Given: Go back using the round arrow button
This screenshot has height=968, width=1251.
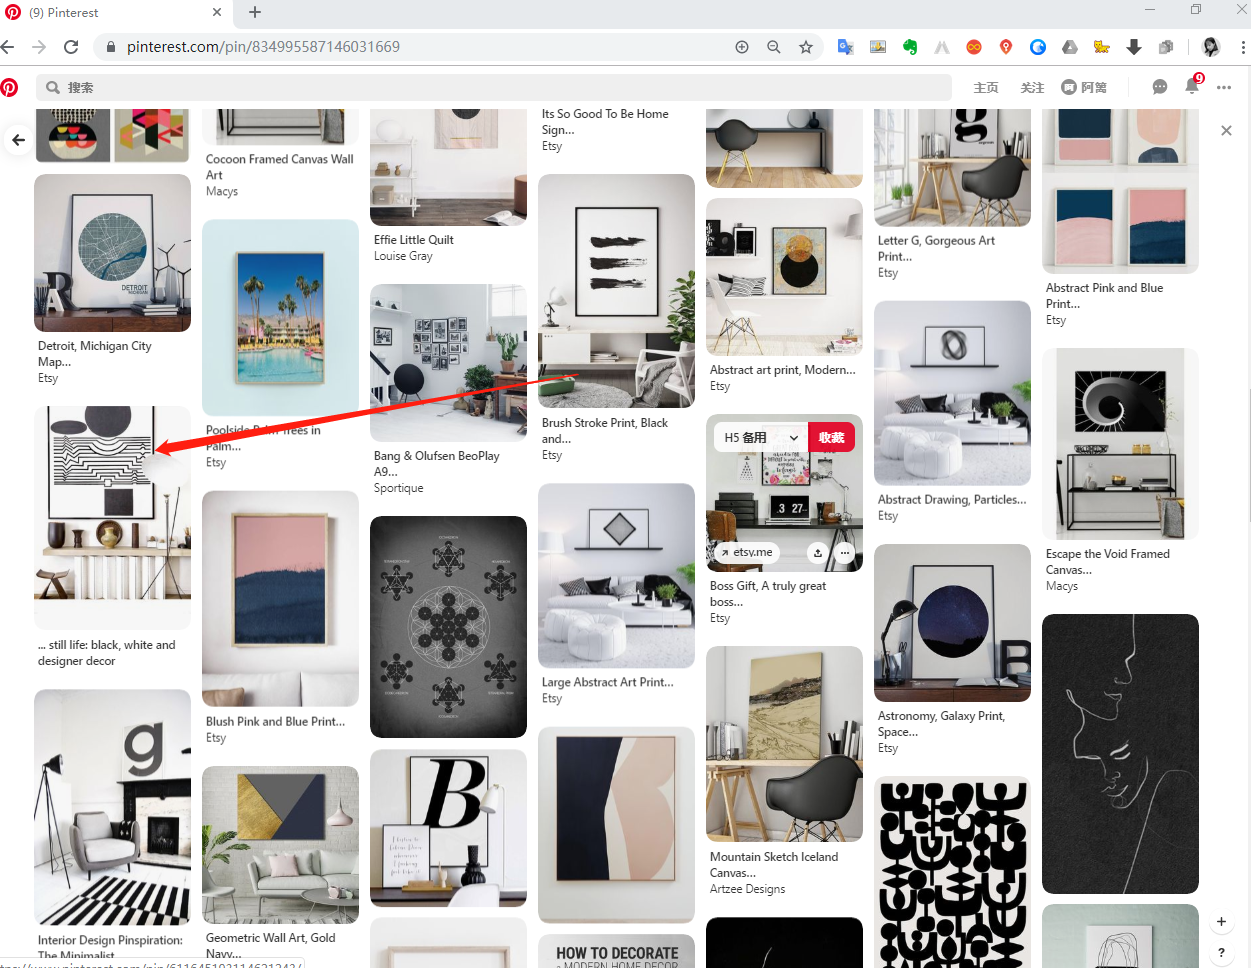Looking at the screenshot, I should [18, 140].
